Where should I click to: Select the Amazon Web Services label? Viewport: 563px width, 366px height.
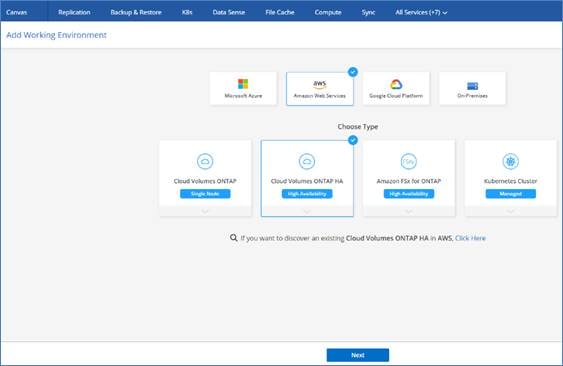pos(320,96)
